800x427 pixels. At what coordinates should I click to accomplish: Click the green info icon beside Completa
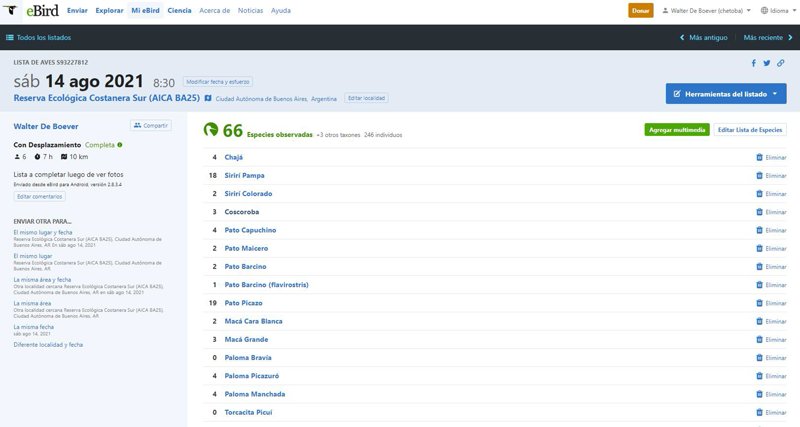coord(120,145)
